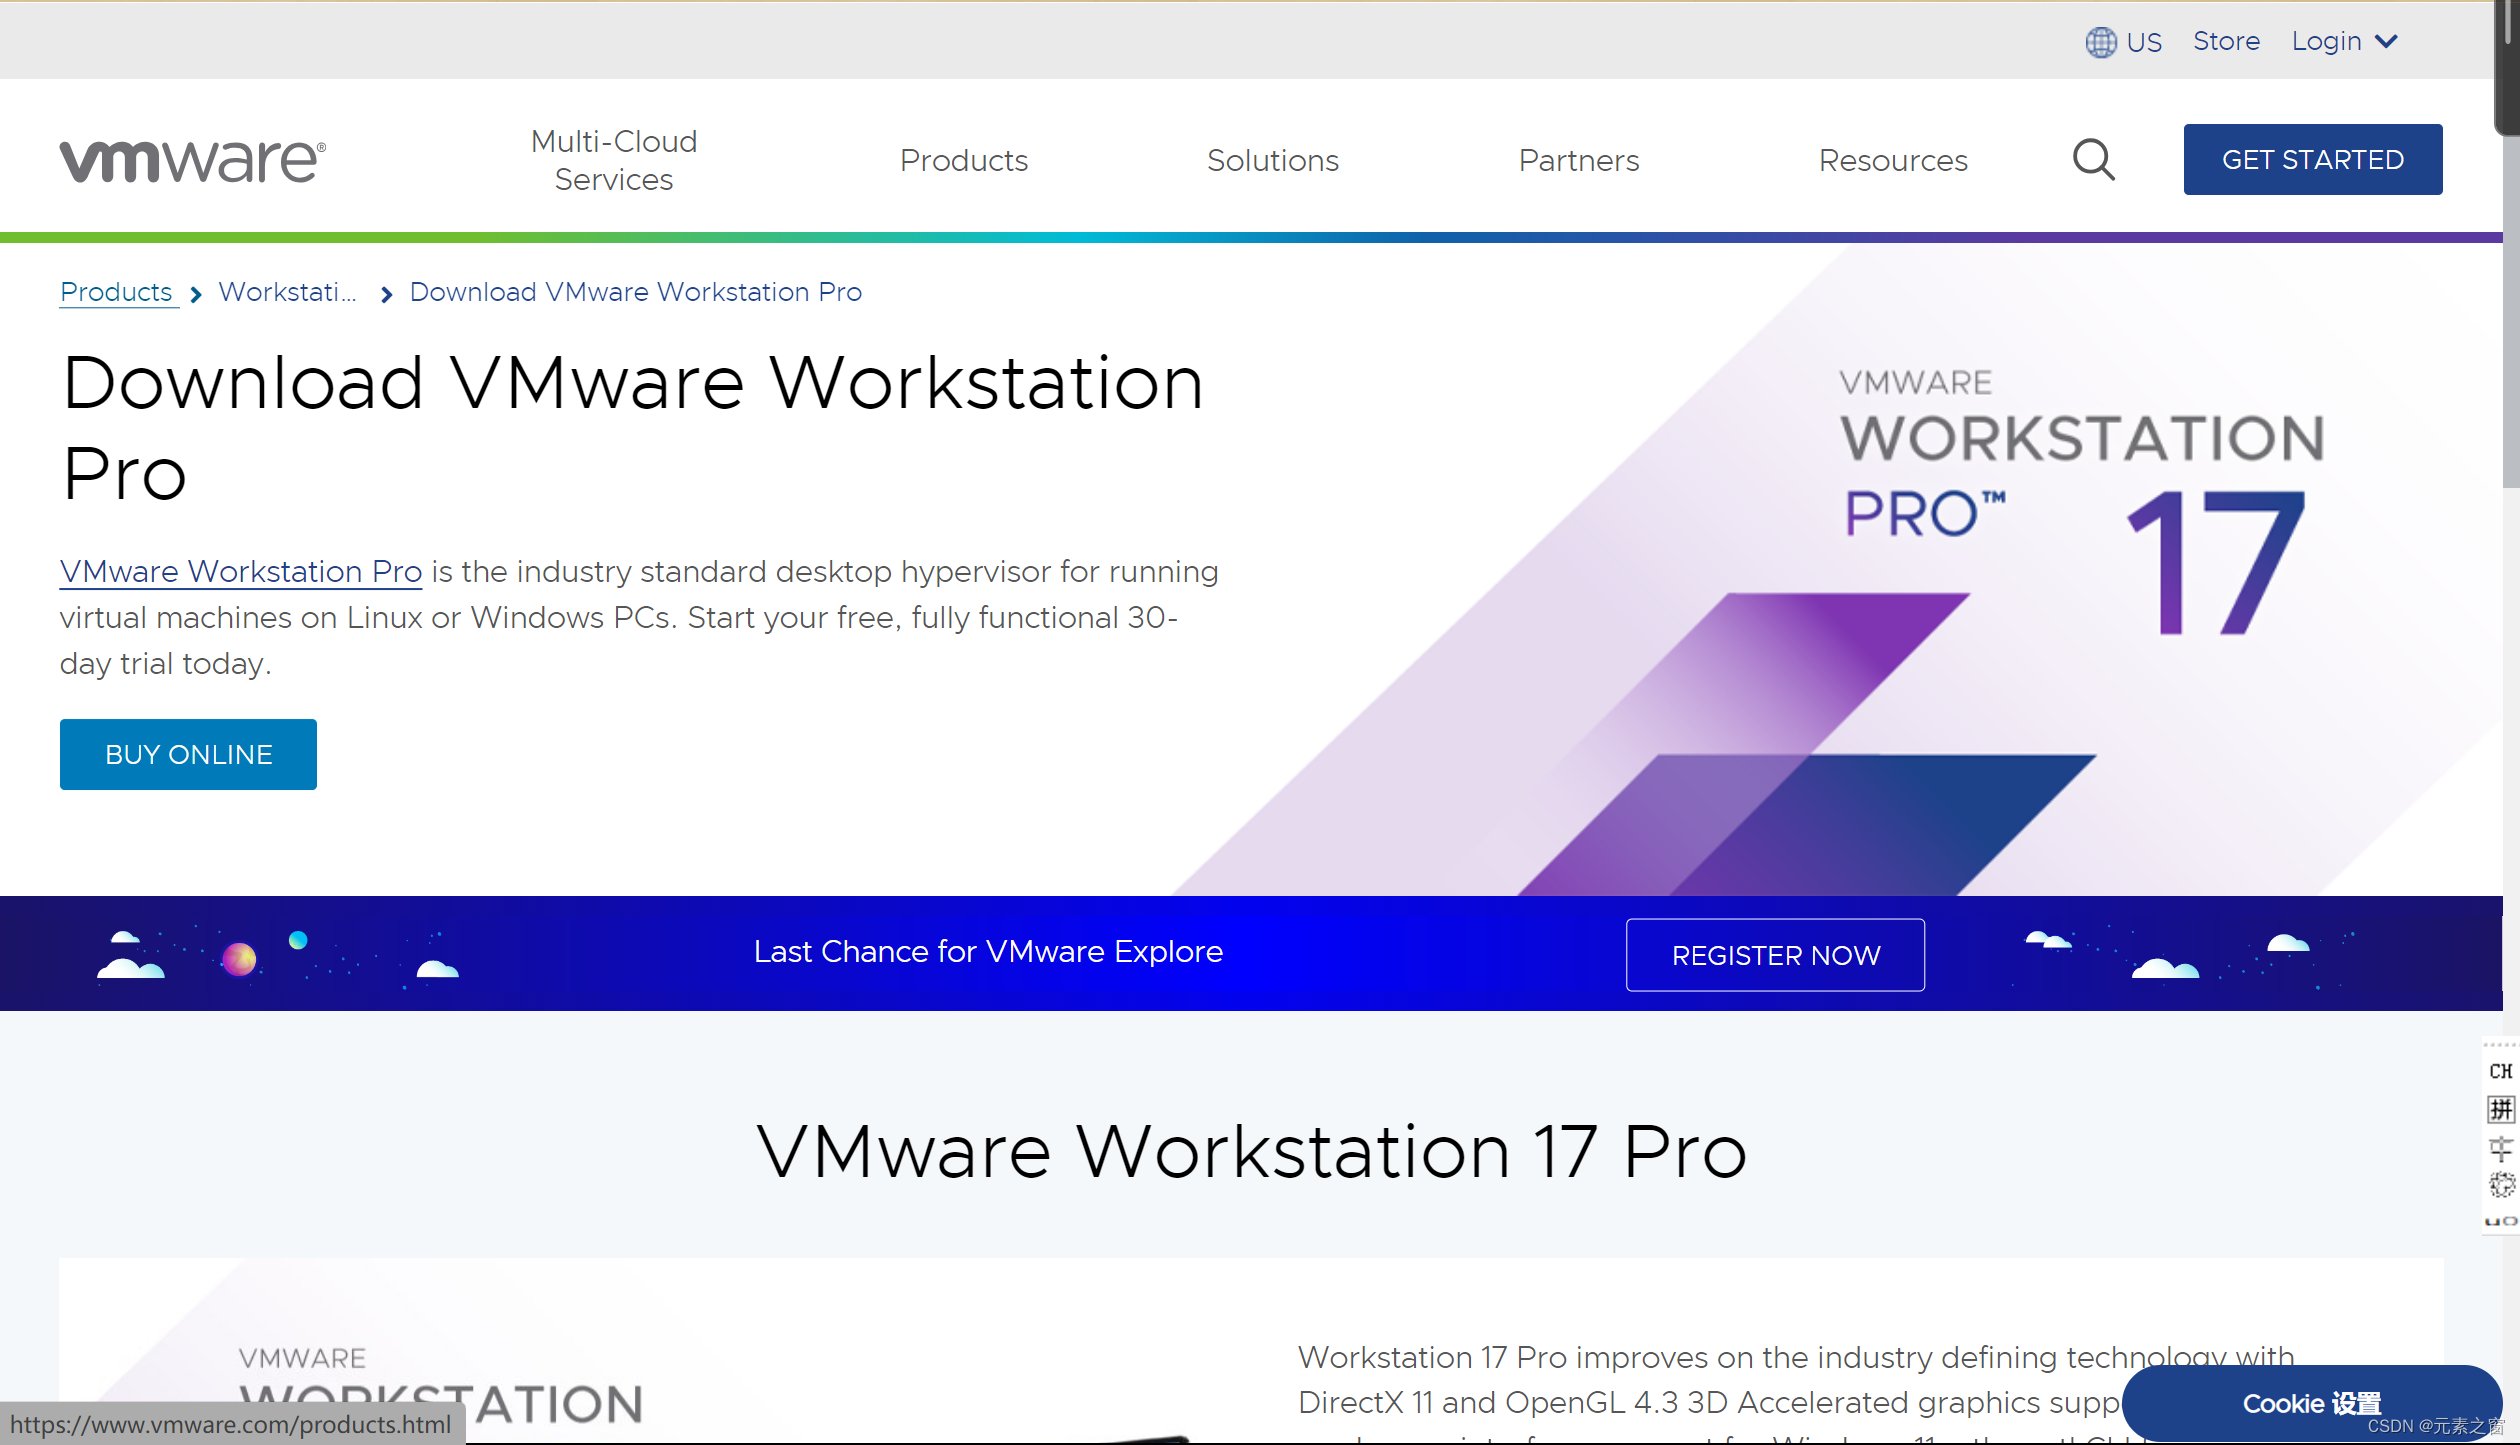The width and height of the screenshot is (2520, 1445).
Task: Open the VMware Workstation Pro text link
Action: 240,571
